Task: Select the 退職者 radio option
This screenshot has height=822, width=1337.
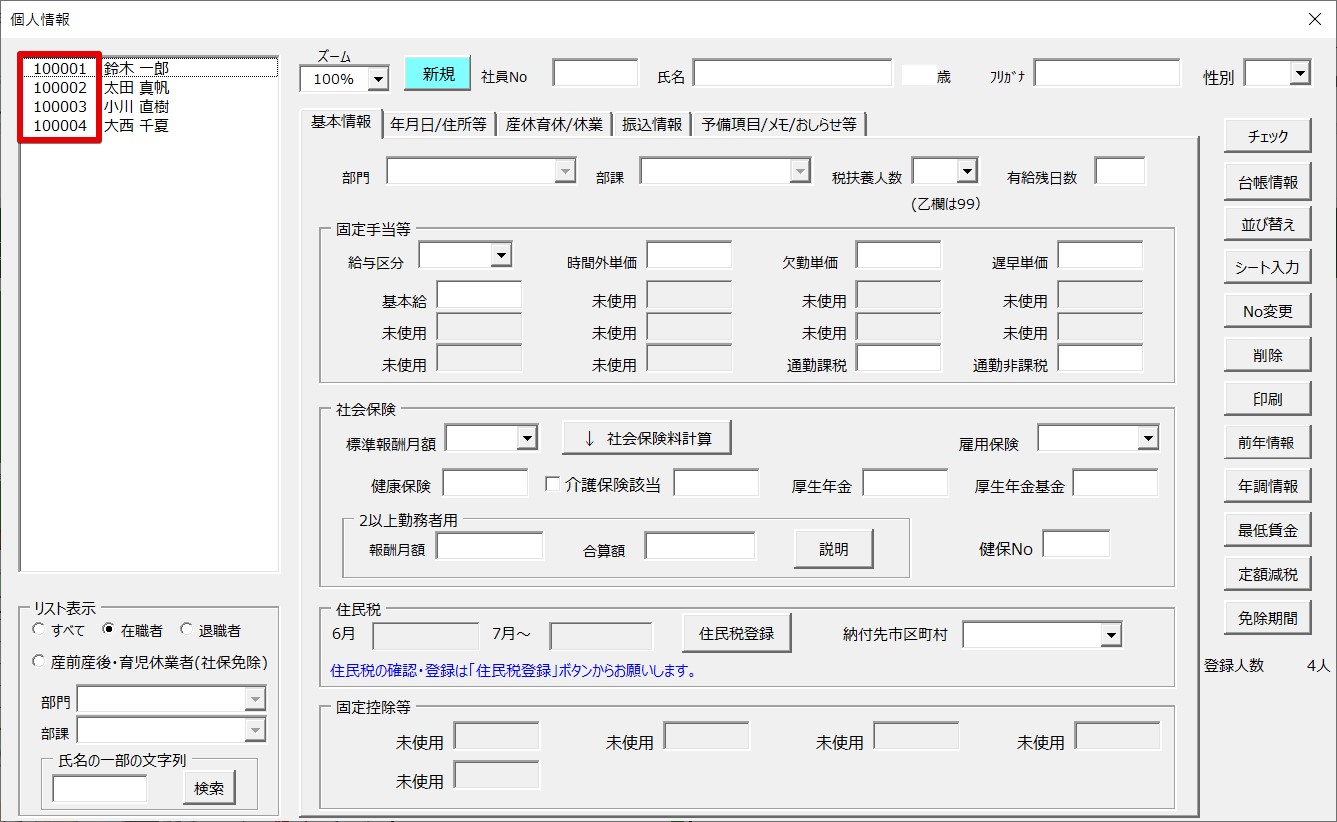Action: click(187, 630)
